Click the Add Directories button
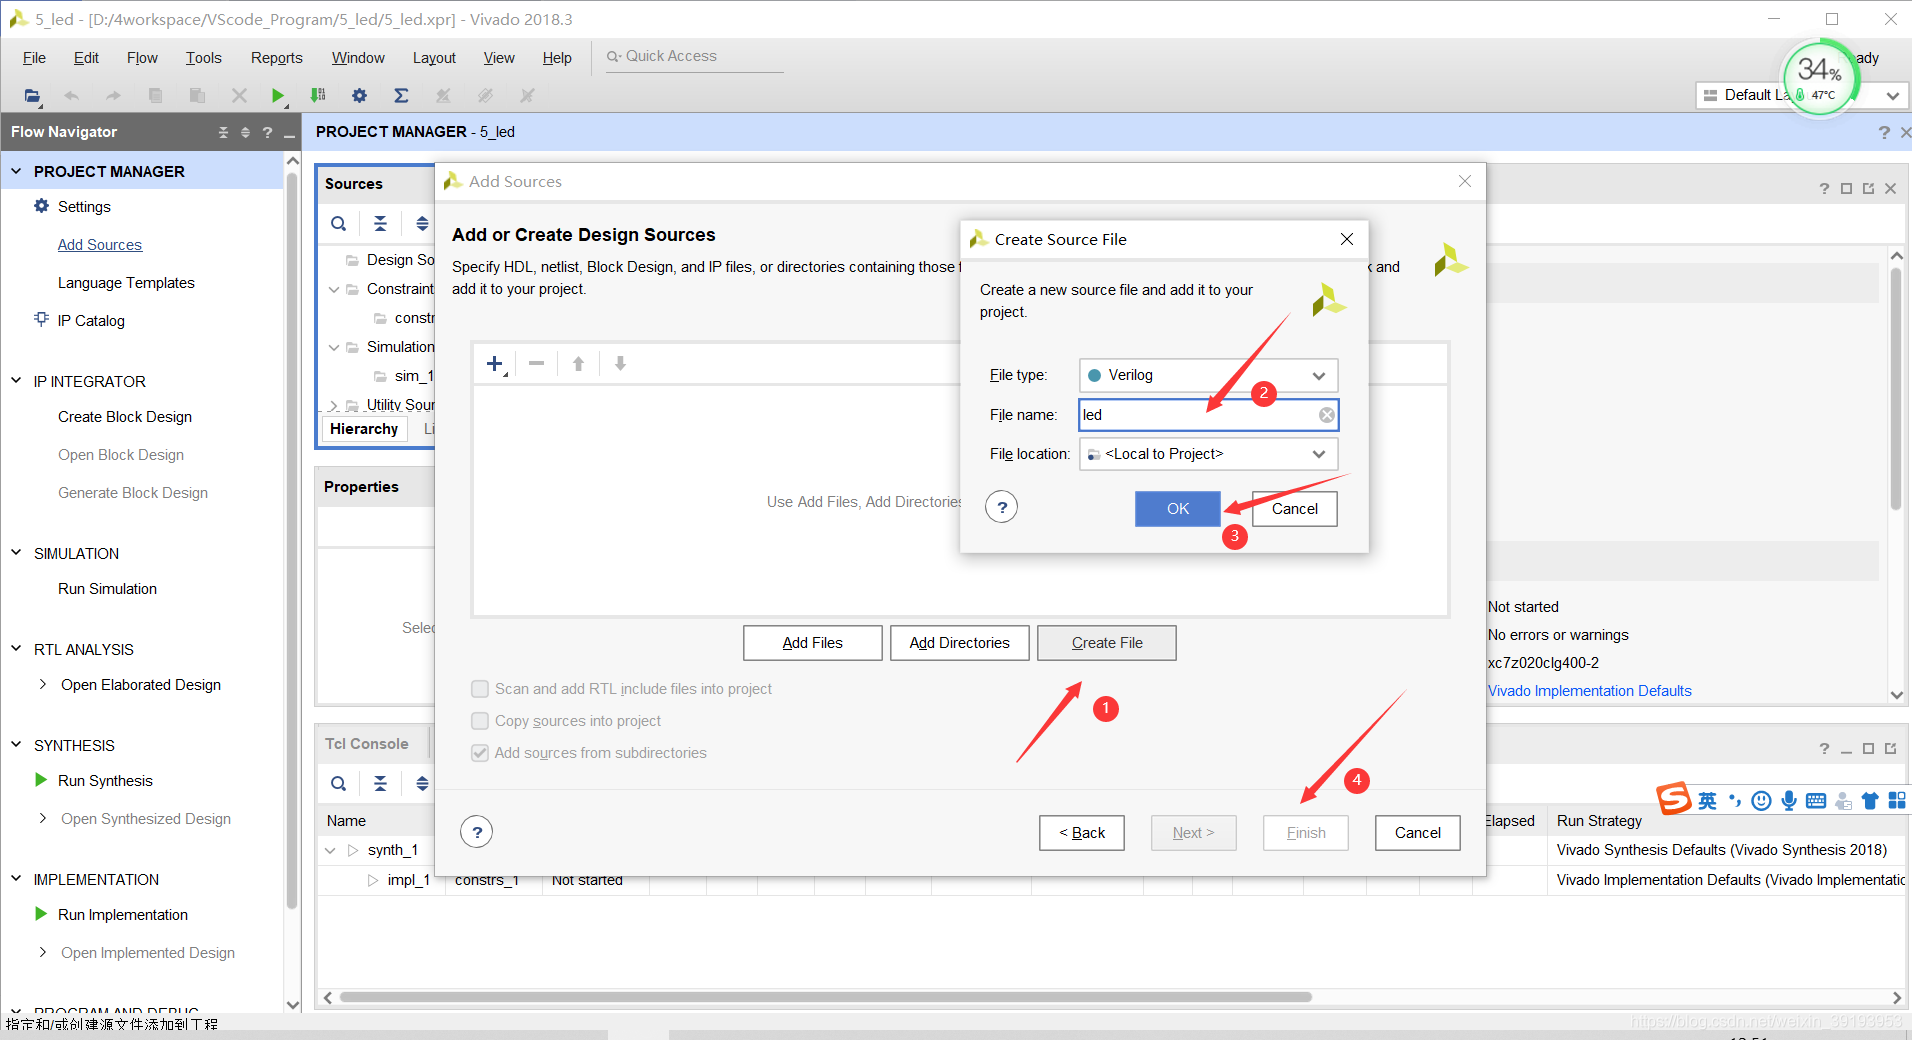Screen dimensions: 1912x1040 (x=960, y=643)
